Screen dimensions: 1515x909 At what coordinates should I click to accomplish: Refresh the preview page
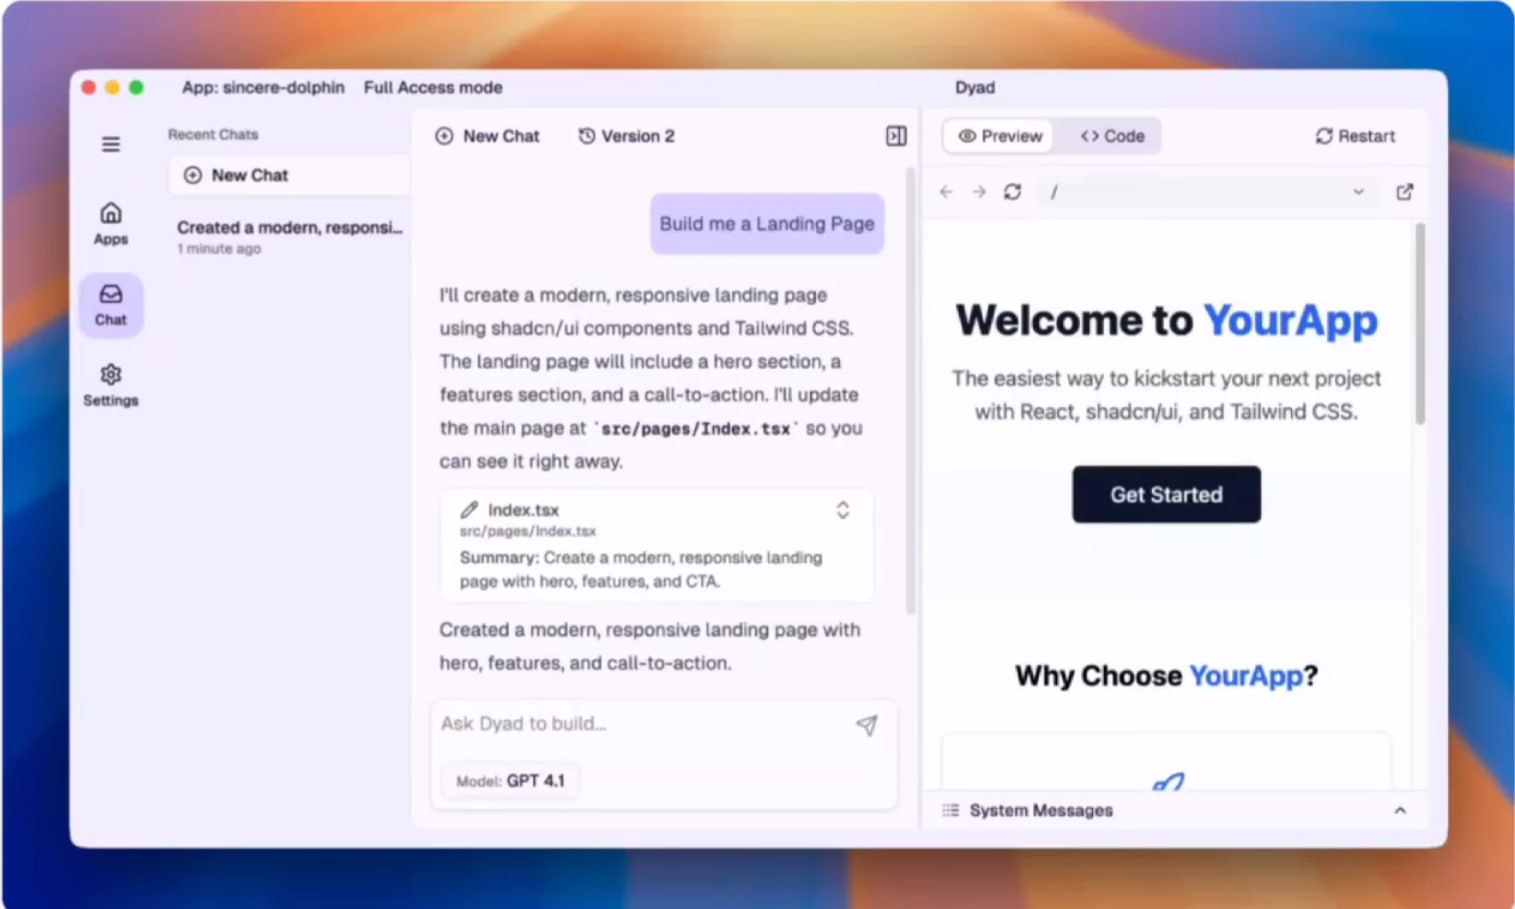point(1012,192)
